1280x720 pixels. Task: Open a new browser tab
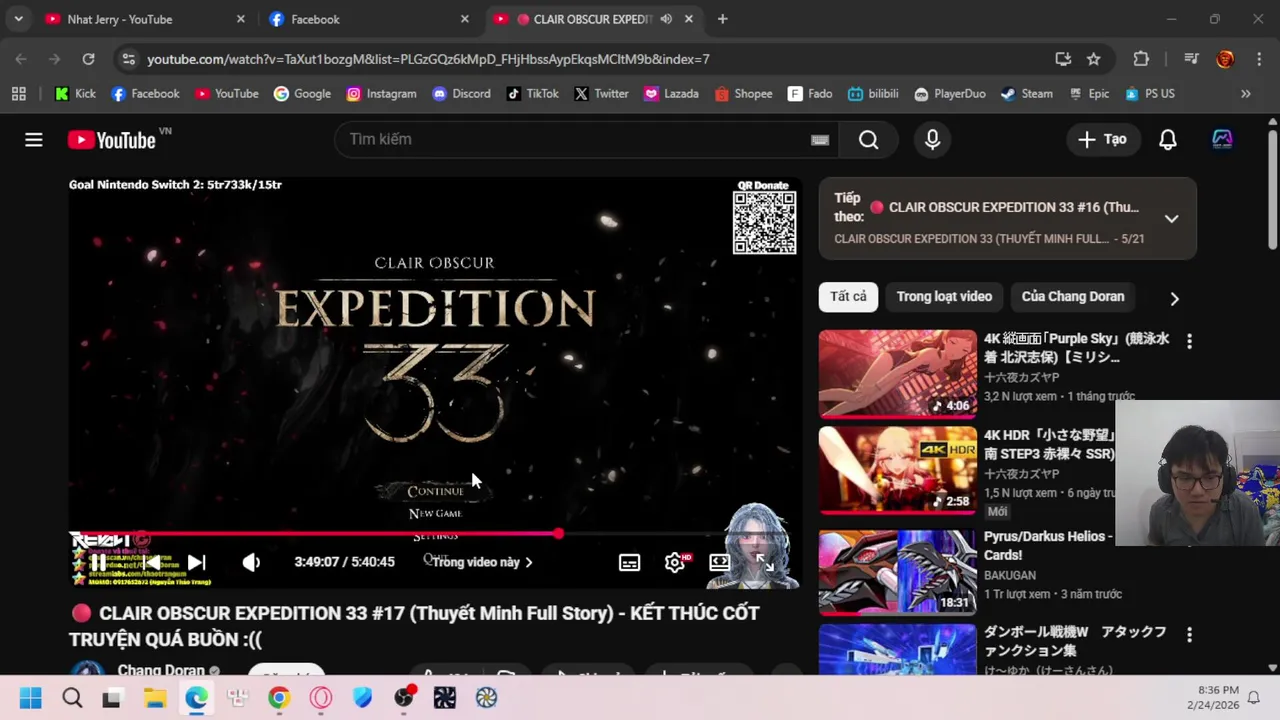[x=722, y=19]
